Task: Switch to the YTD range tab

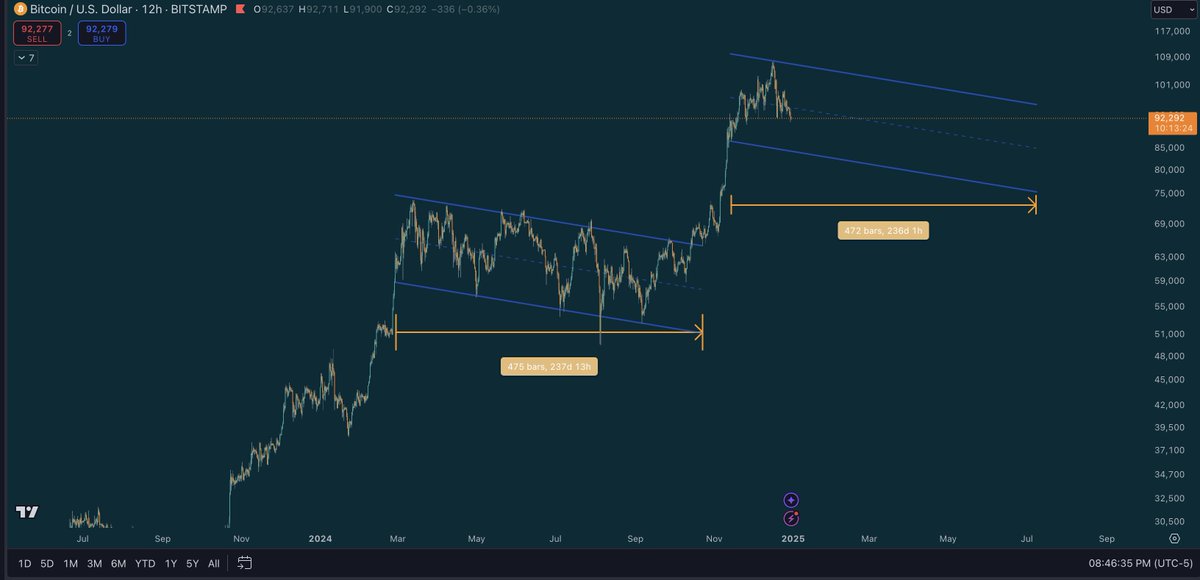Action: click(x=144, y=563)
